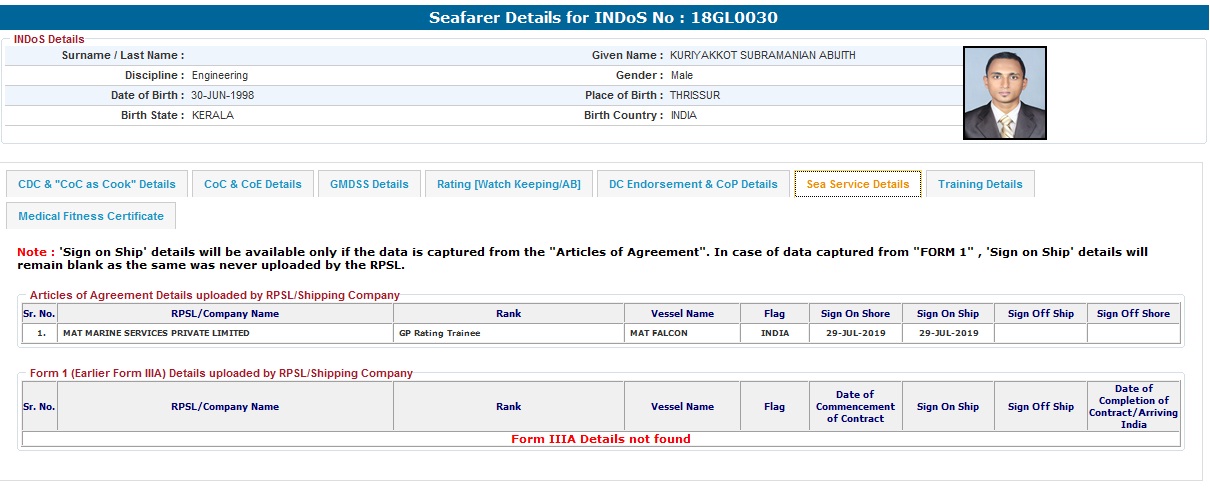
Task: Click MAT MARINE SERVICES PRIVATE LIMITED company cell
Action: point(156,333)
